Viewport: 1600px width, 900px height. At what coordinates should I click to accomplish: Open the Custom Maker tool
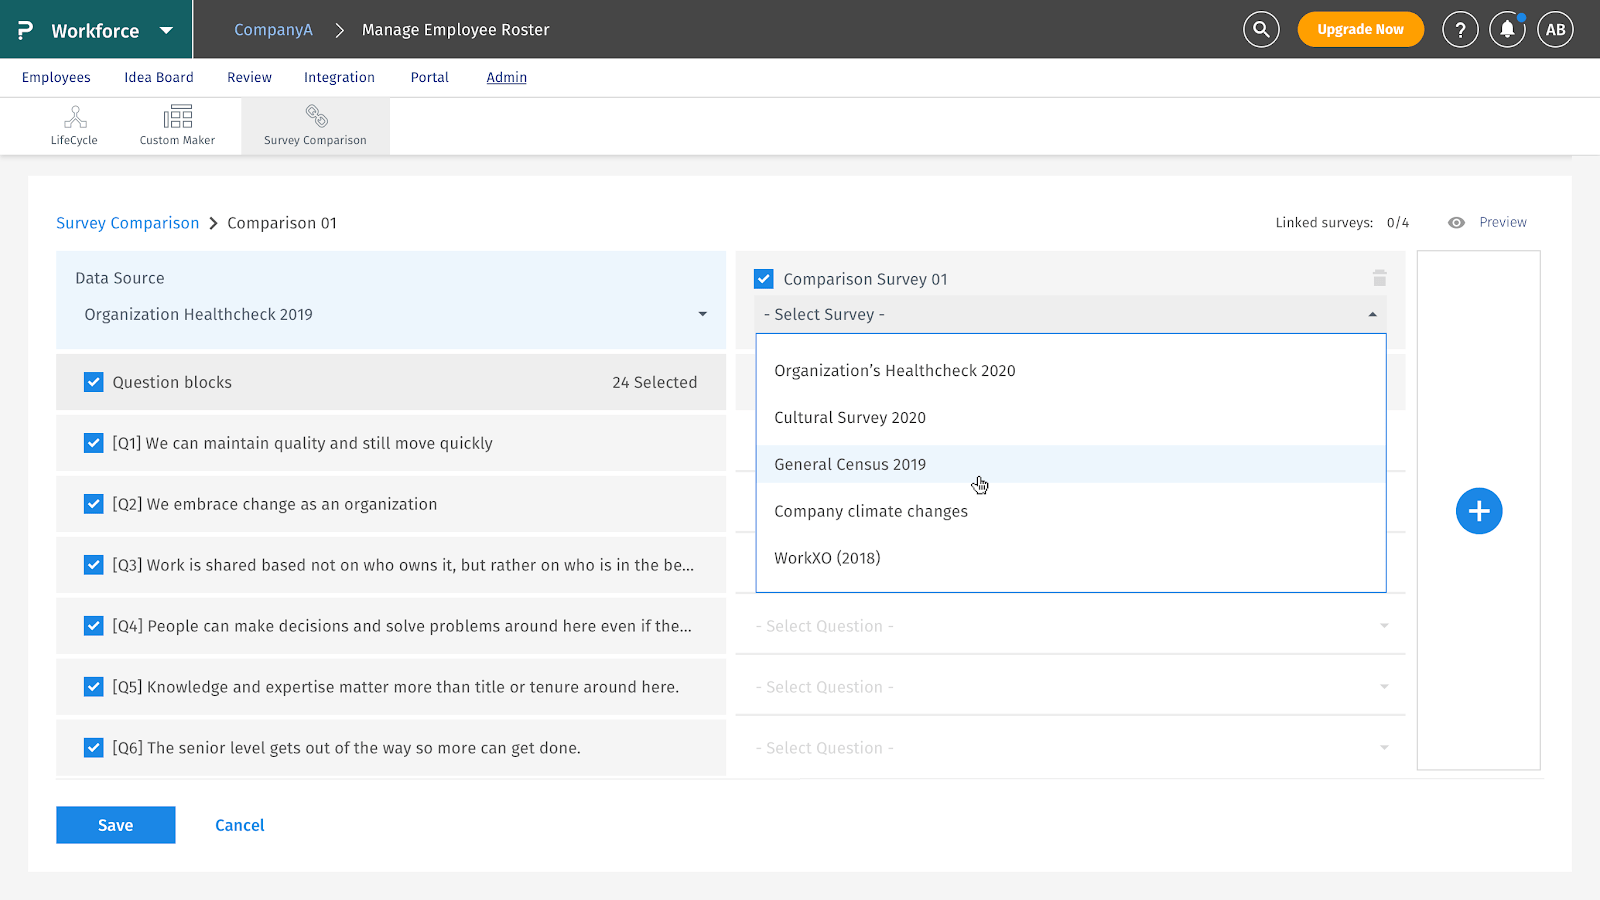pyautogui.click(x=177, y=126)
